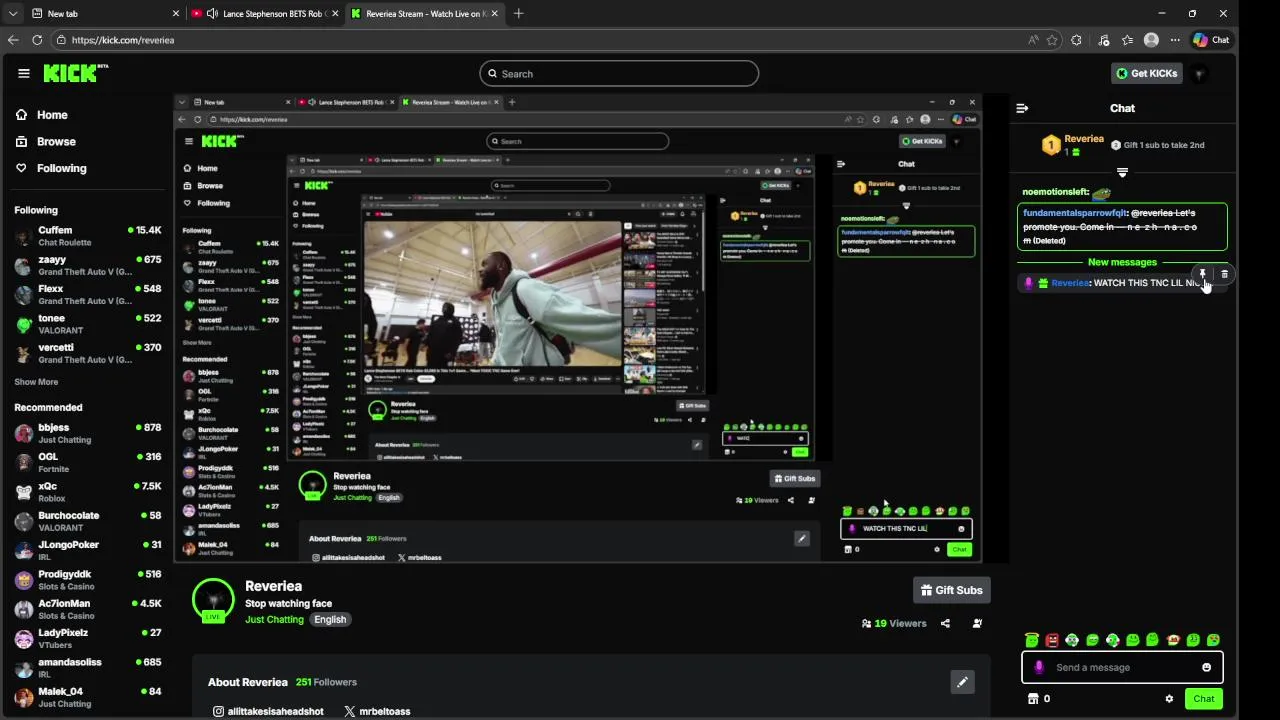Open the emoji picker in message box
Image resolution: width=1280 pixels, height=720 pixels.
tap(1206, 667)
